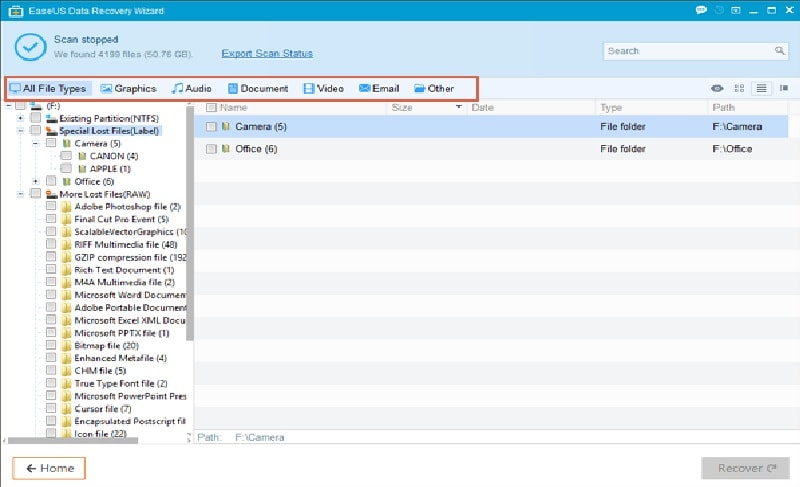Screen dimensions: 800x487
Task: Check the CANON (4) checkbox in tree
Action: tap(66, 156)
